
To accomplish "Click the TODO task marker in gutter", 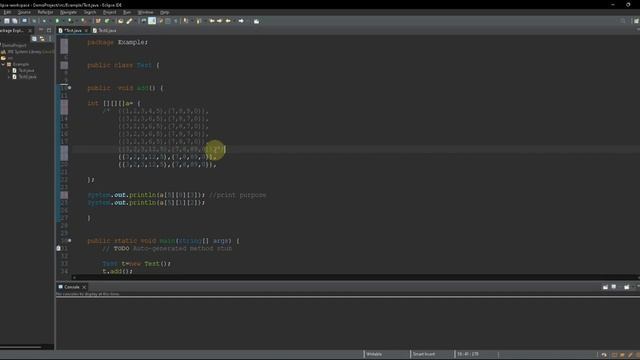I will (x=58, y=248).
